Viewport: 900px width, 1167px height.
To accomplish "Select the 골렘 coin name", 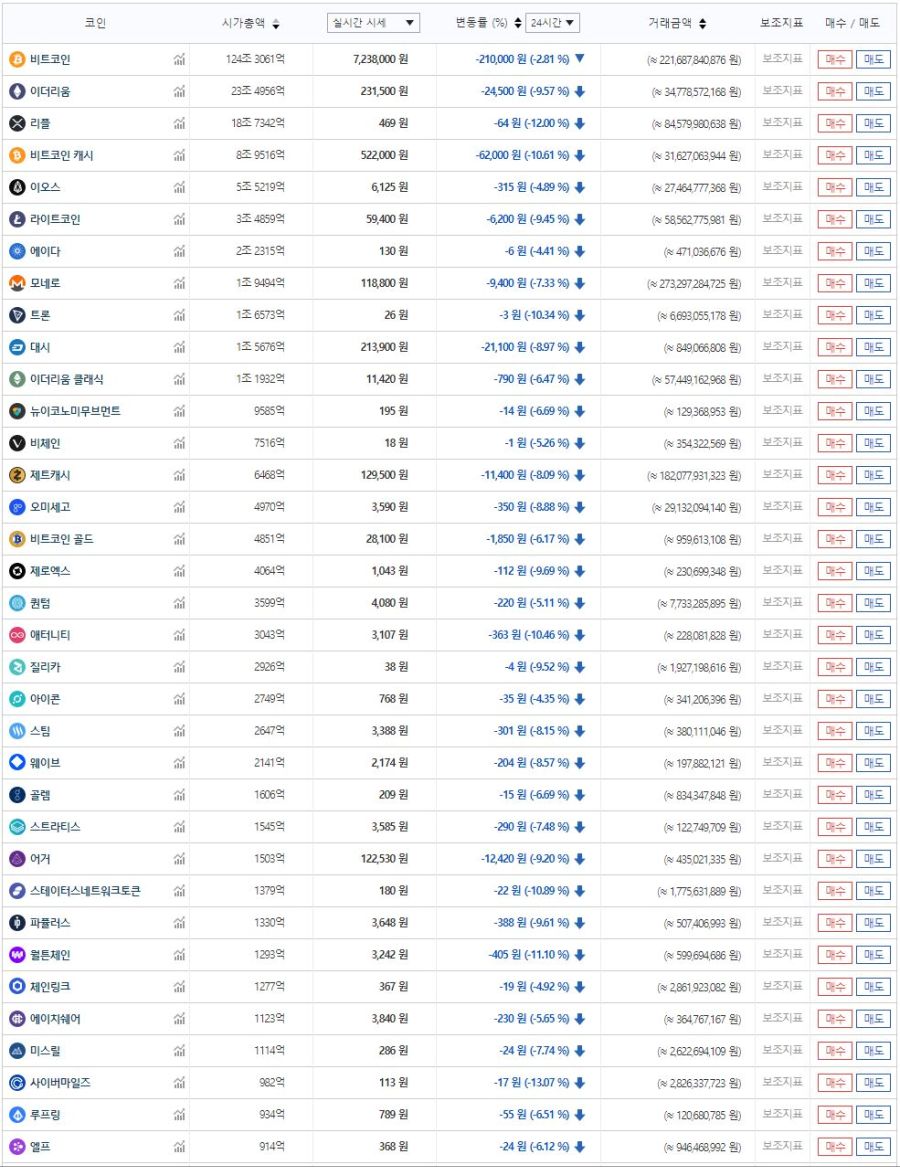I will (x=40, y=795).
